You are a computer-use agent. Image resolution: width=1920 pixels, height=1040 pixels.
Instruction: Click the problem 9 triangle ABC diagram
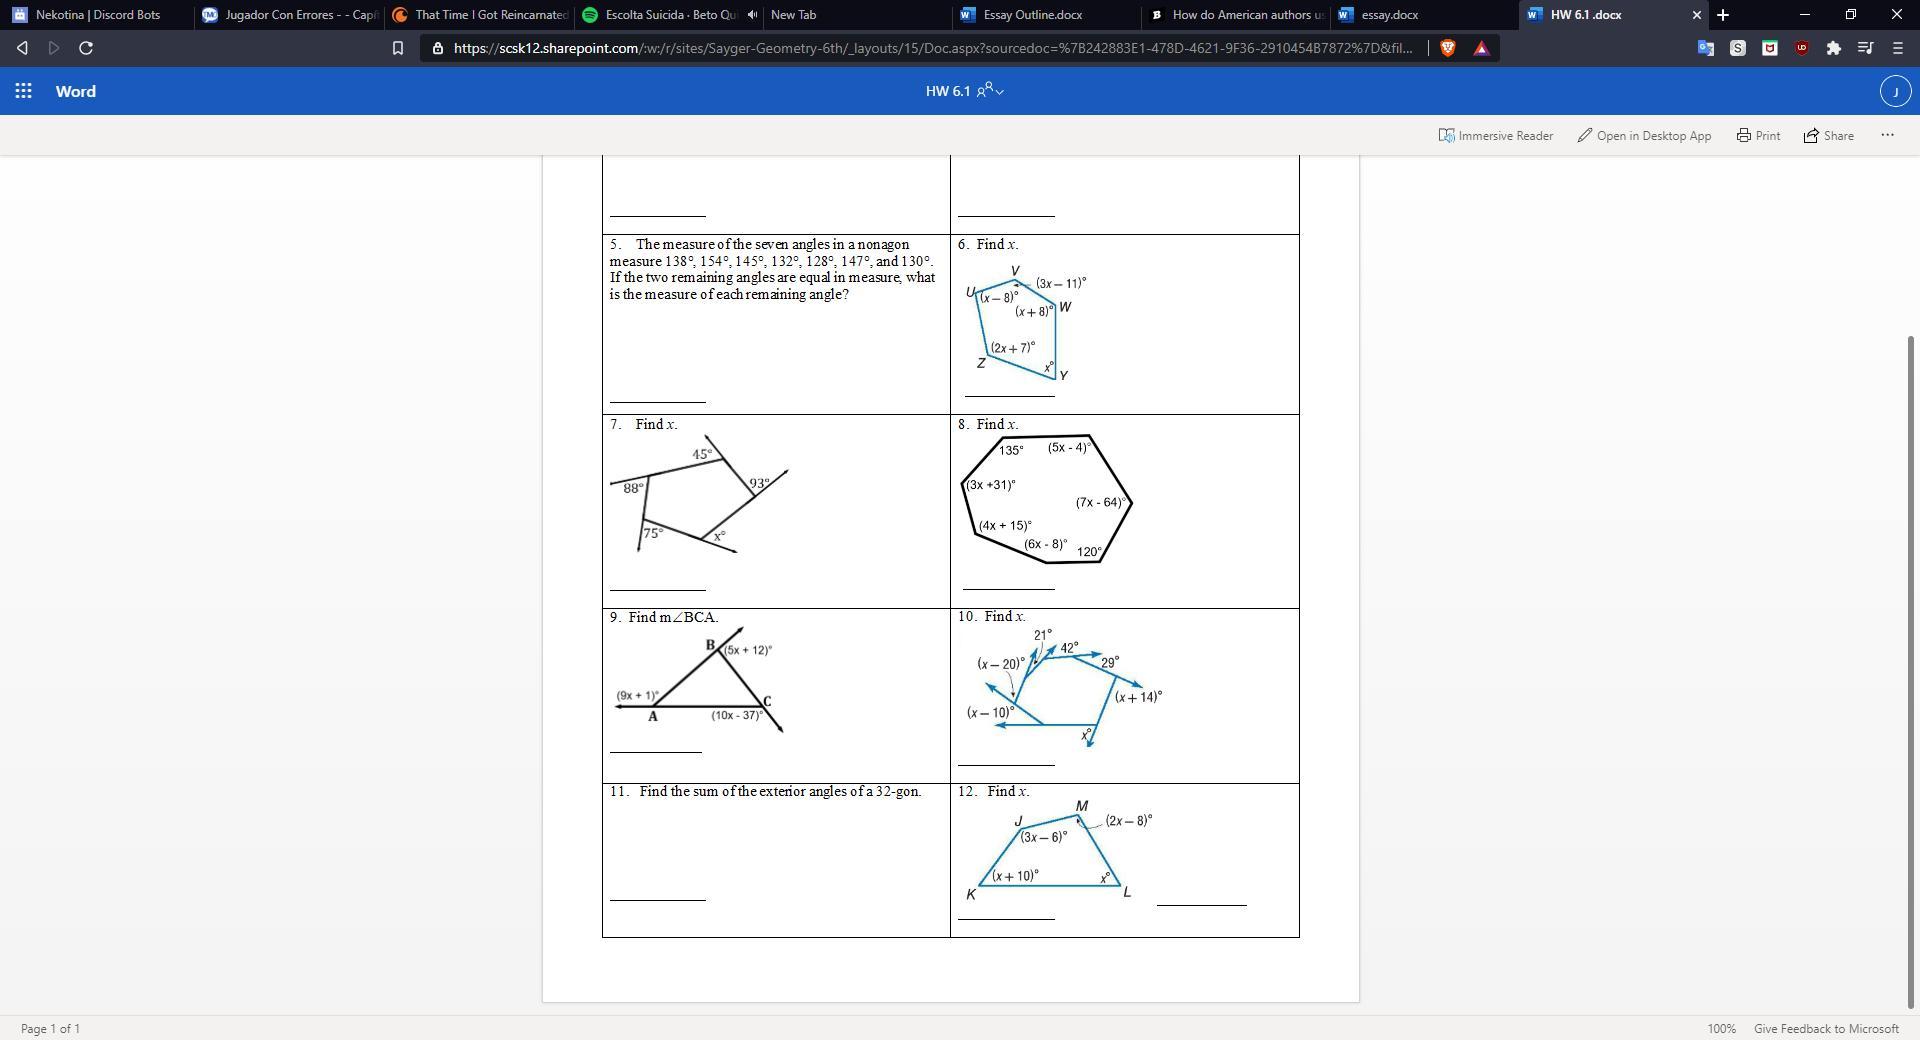click(698, 679)
